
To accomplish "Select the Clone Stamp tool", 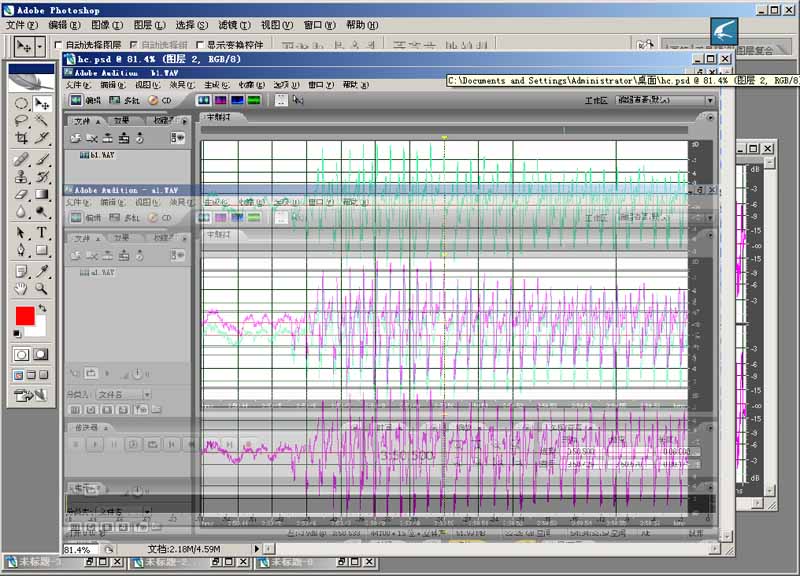I will 21,177.
